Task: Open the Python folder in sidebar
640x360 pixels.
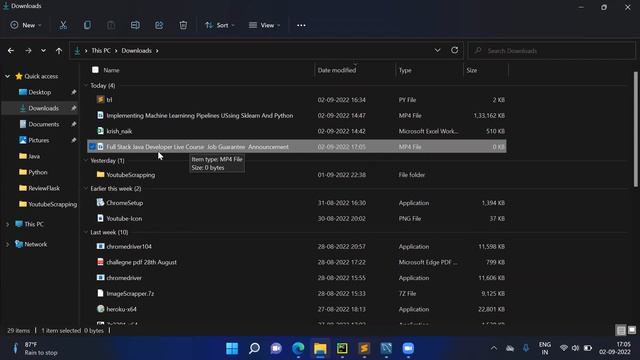Action: pos(38,172)
